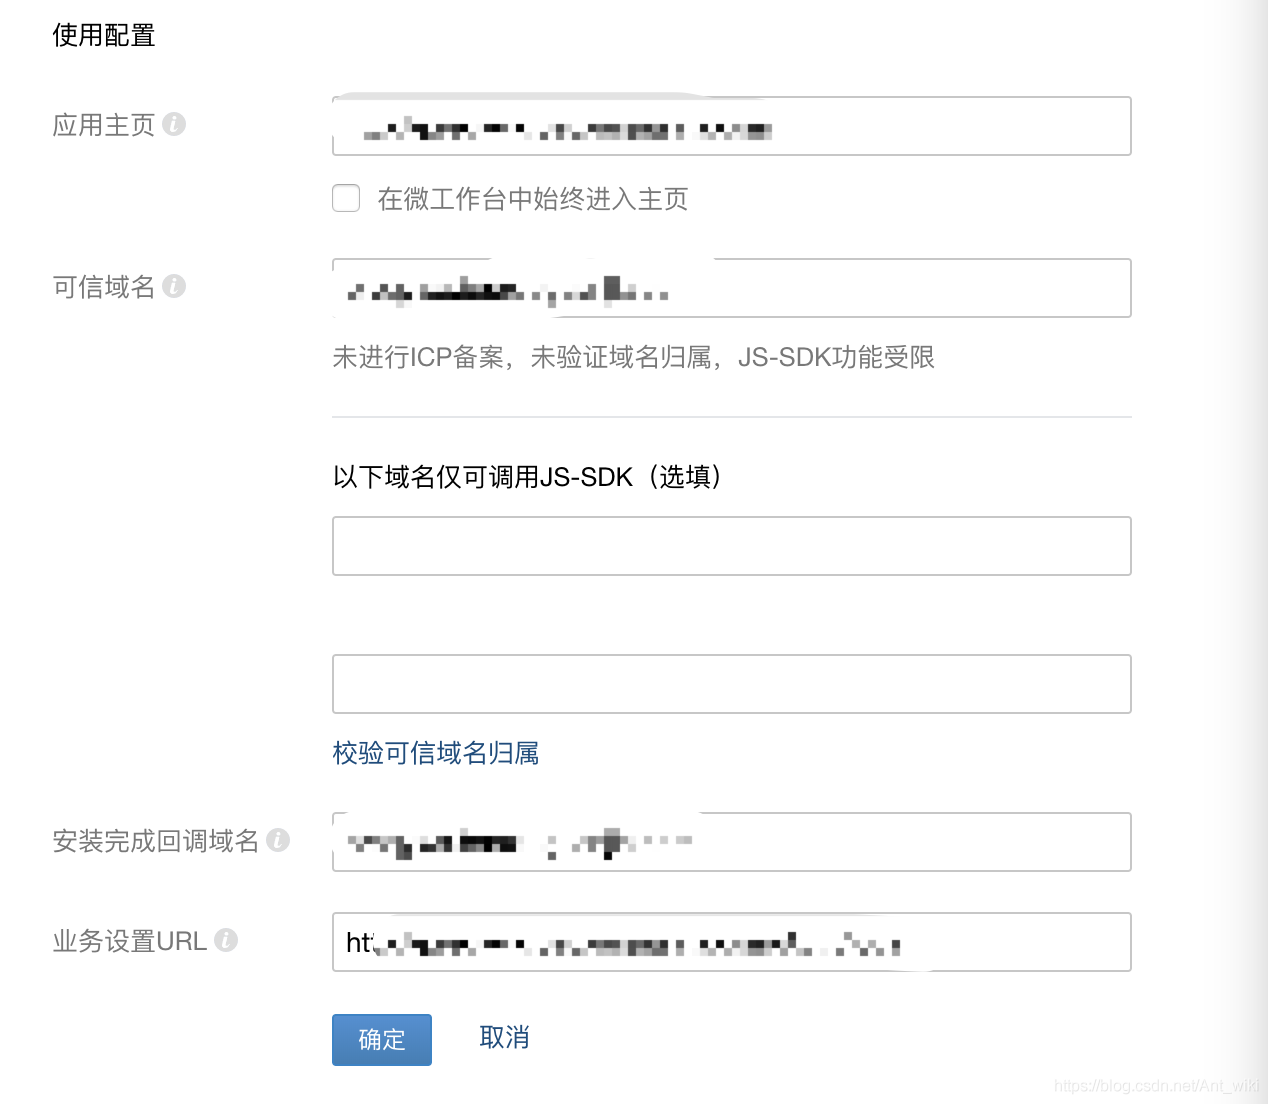Click the 业务设置URL field label
The height and width of the screenshot is (1104, 1268).
(x=129, y=941)
